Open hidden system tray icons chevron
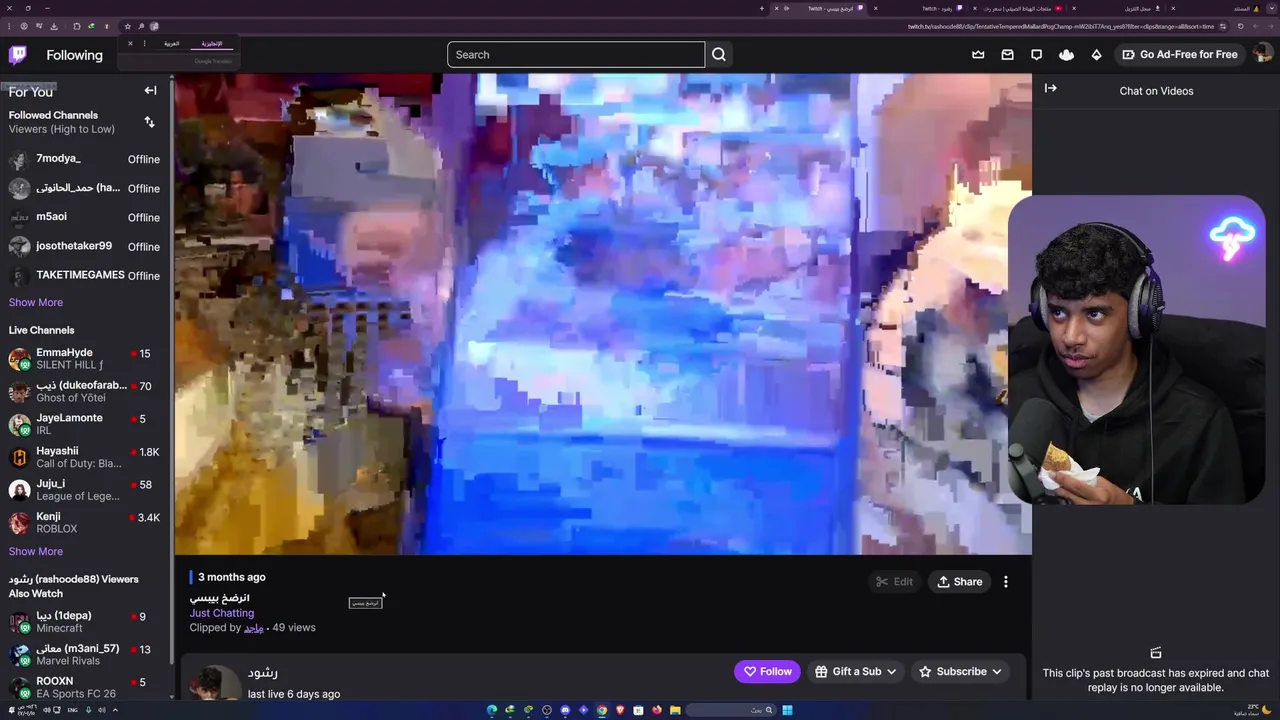 coord(115,710)
